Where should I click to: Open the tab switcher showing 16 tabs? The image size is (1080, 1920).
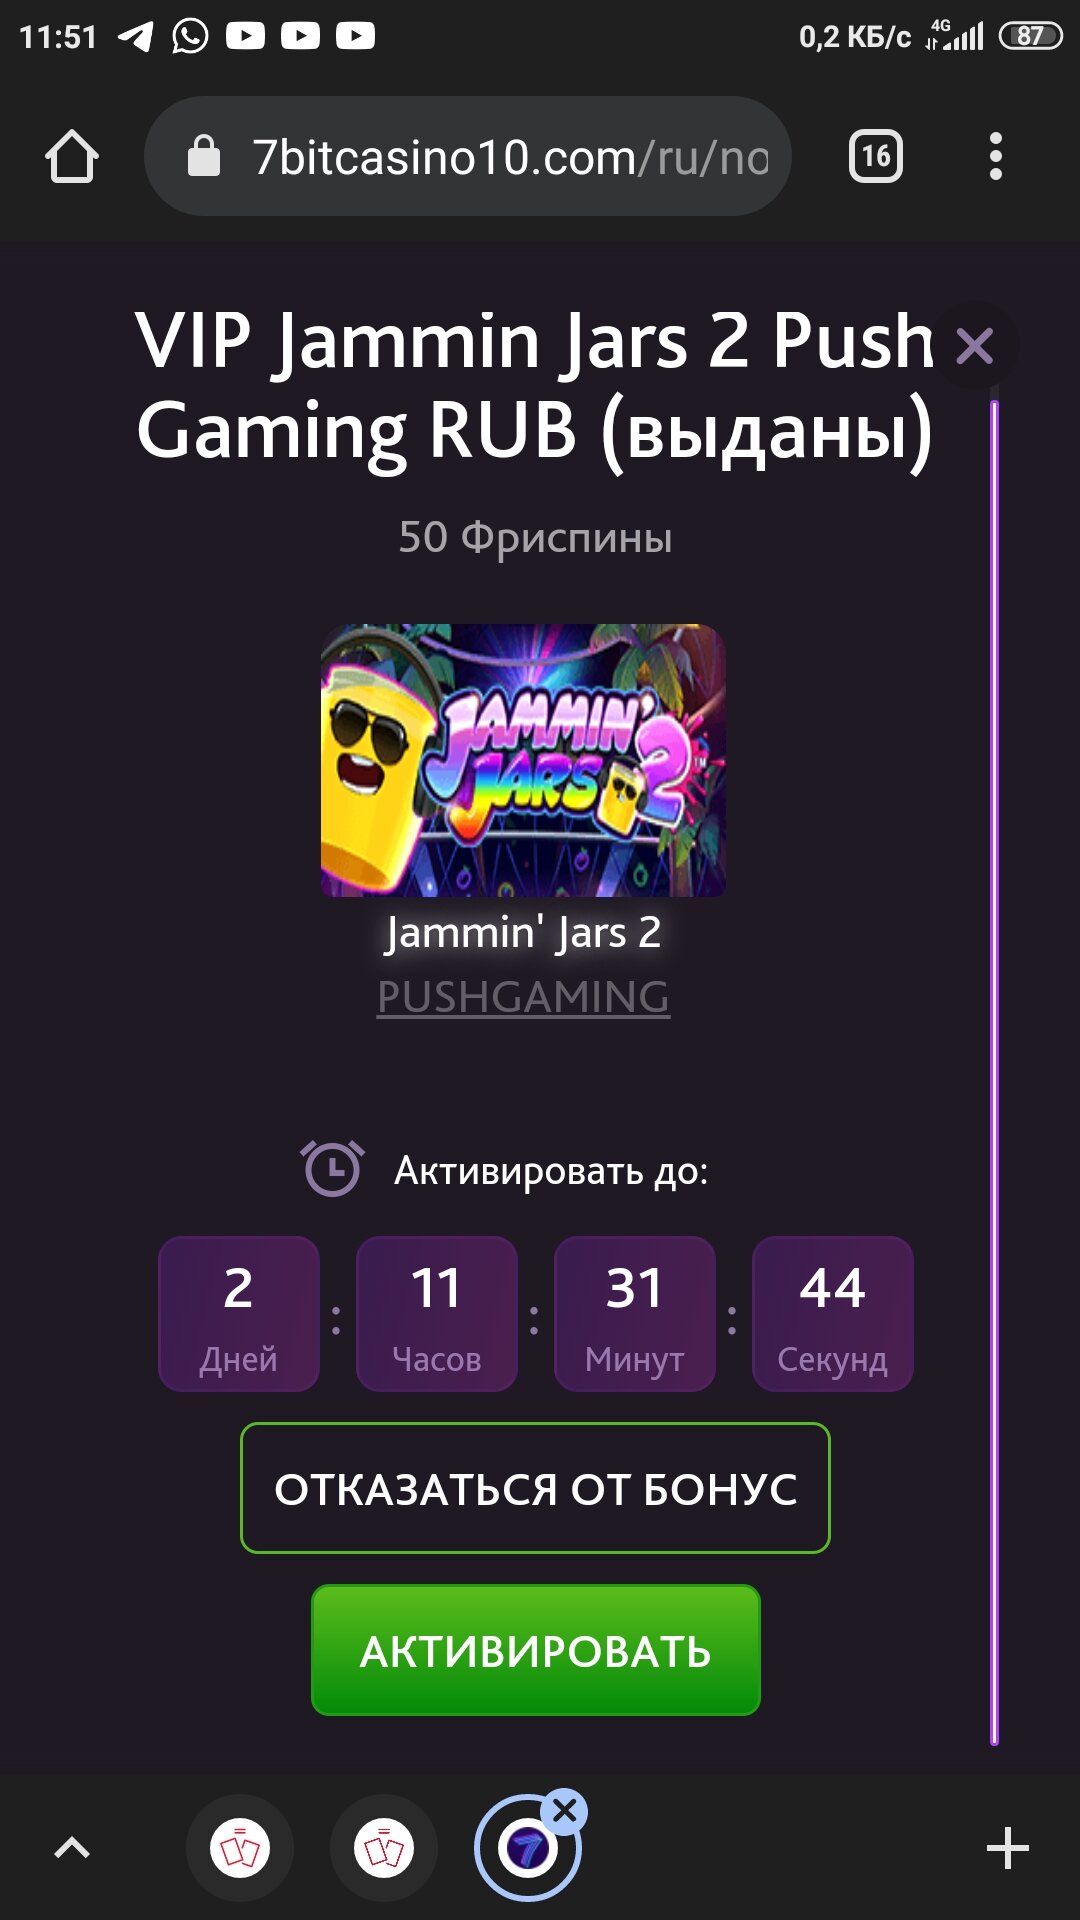pos(876,156)
